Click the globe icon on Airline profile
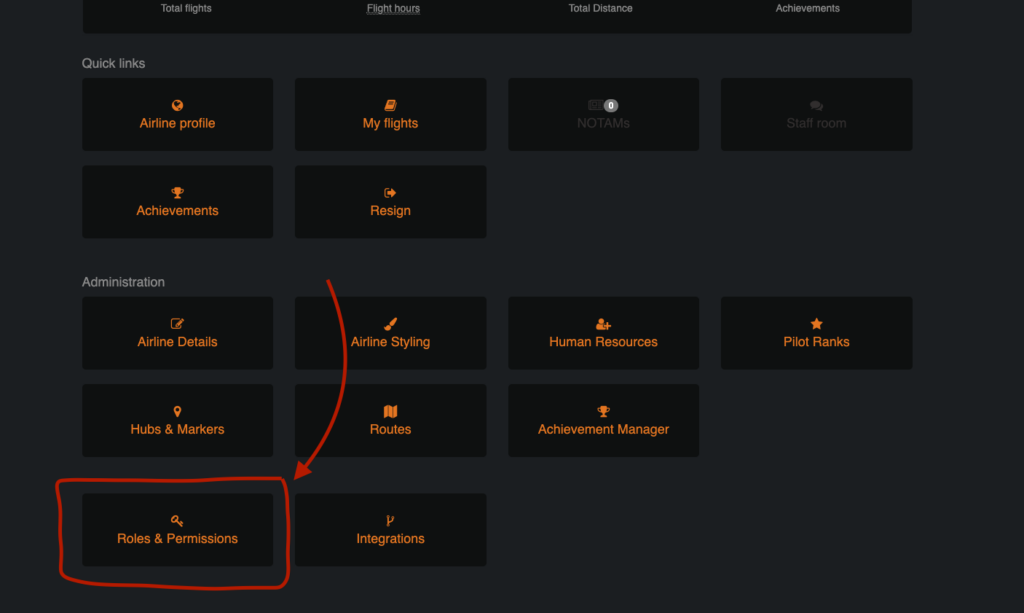 coord(177,105)
